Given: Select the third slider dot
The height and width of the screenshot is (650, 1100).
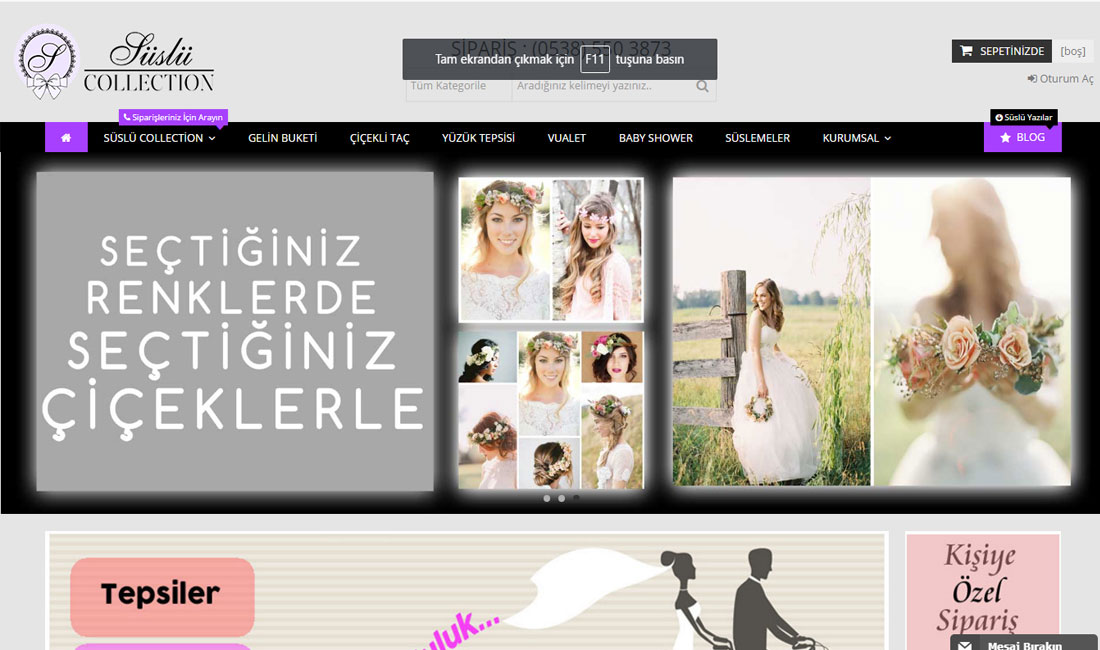Looking at the screenshot, I should pos(576,499).
